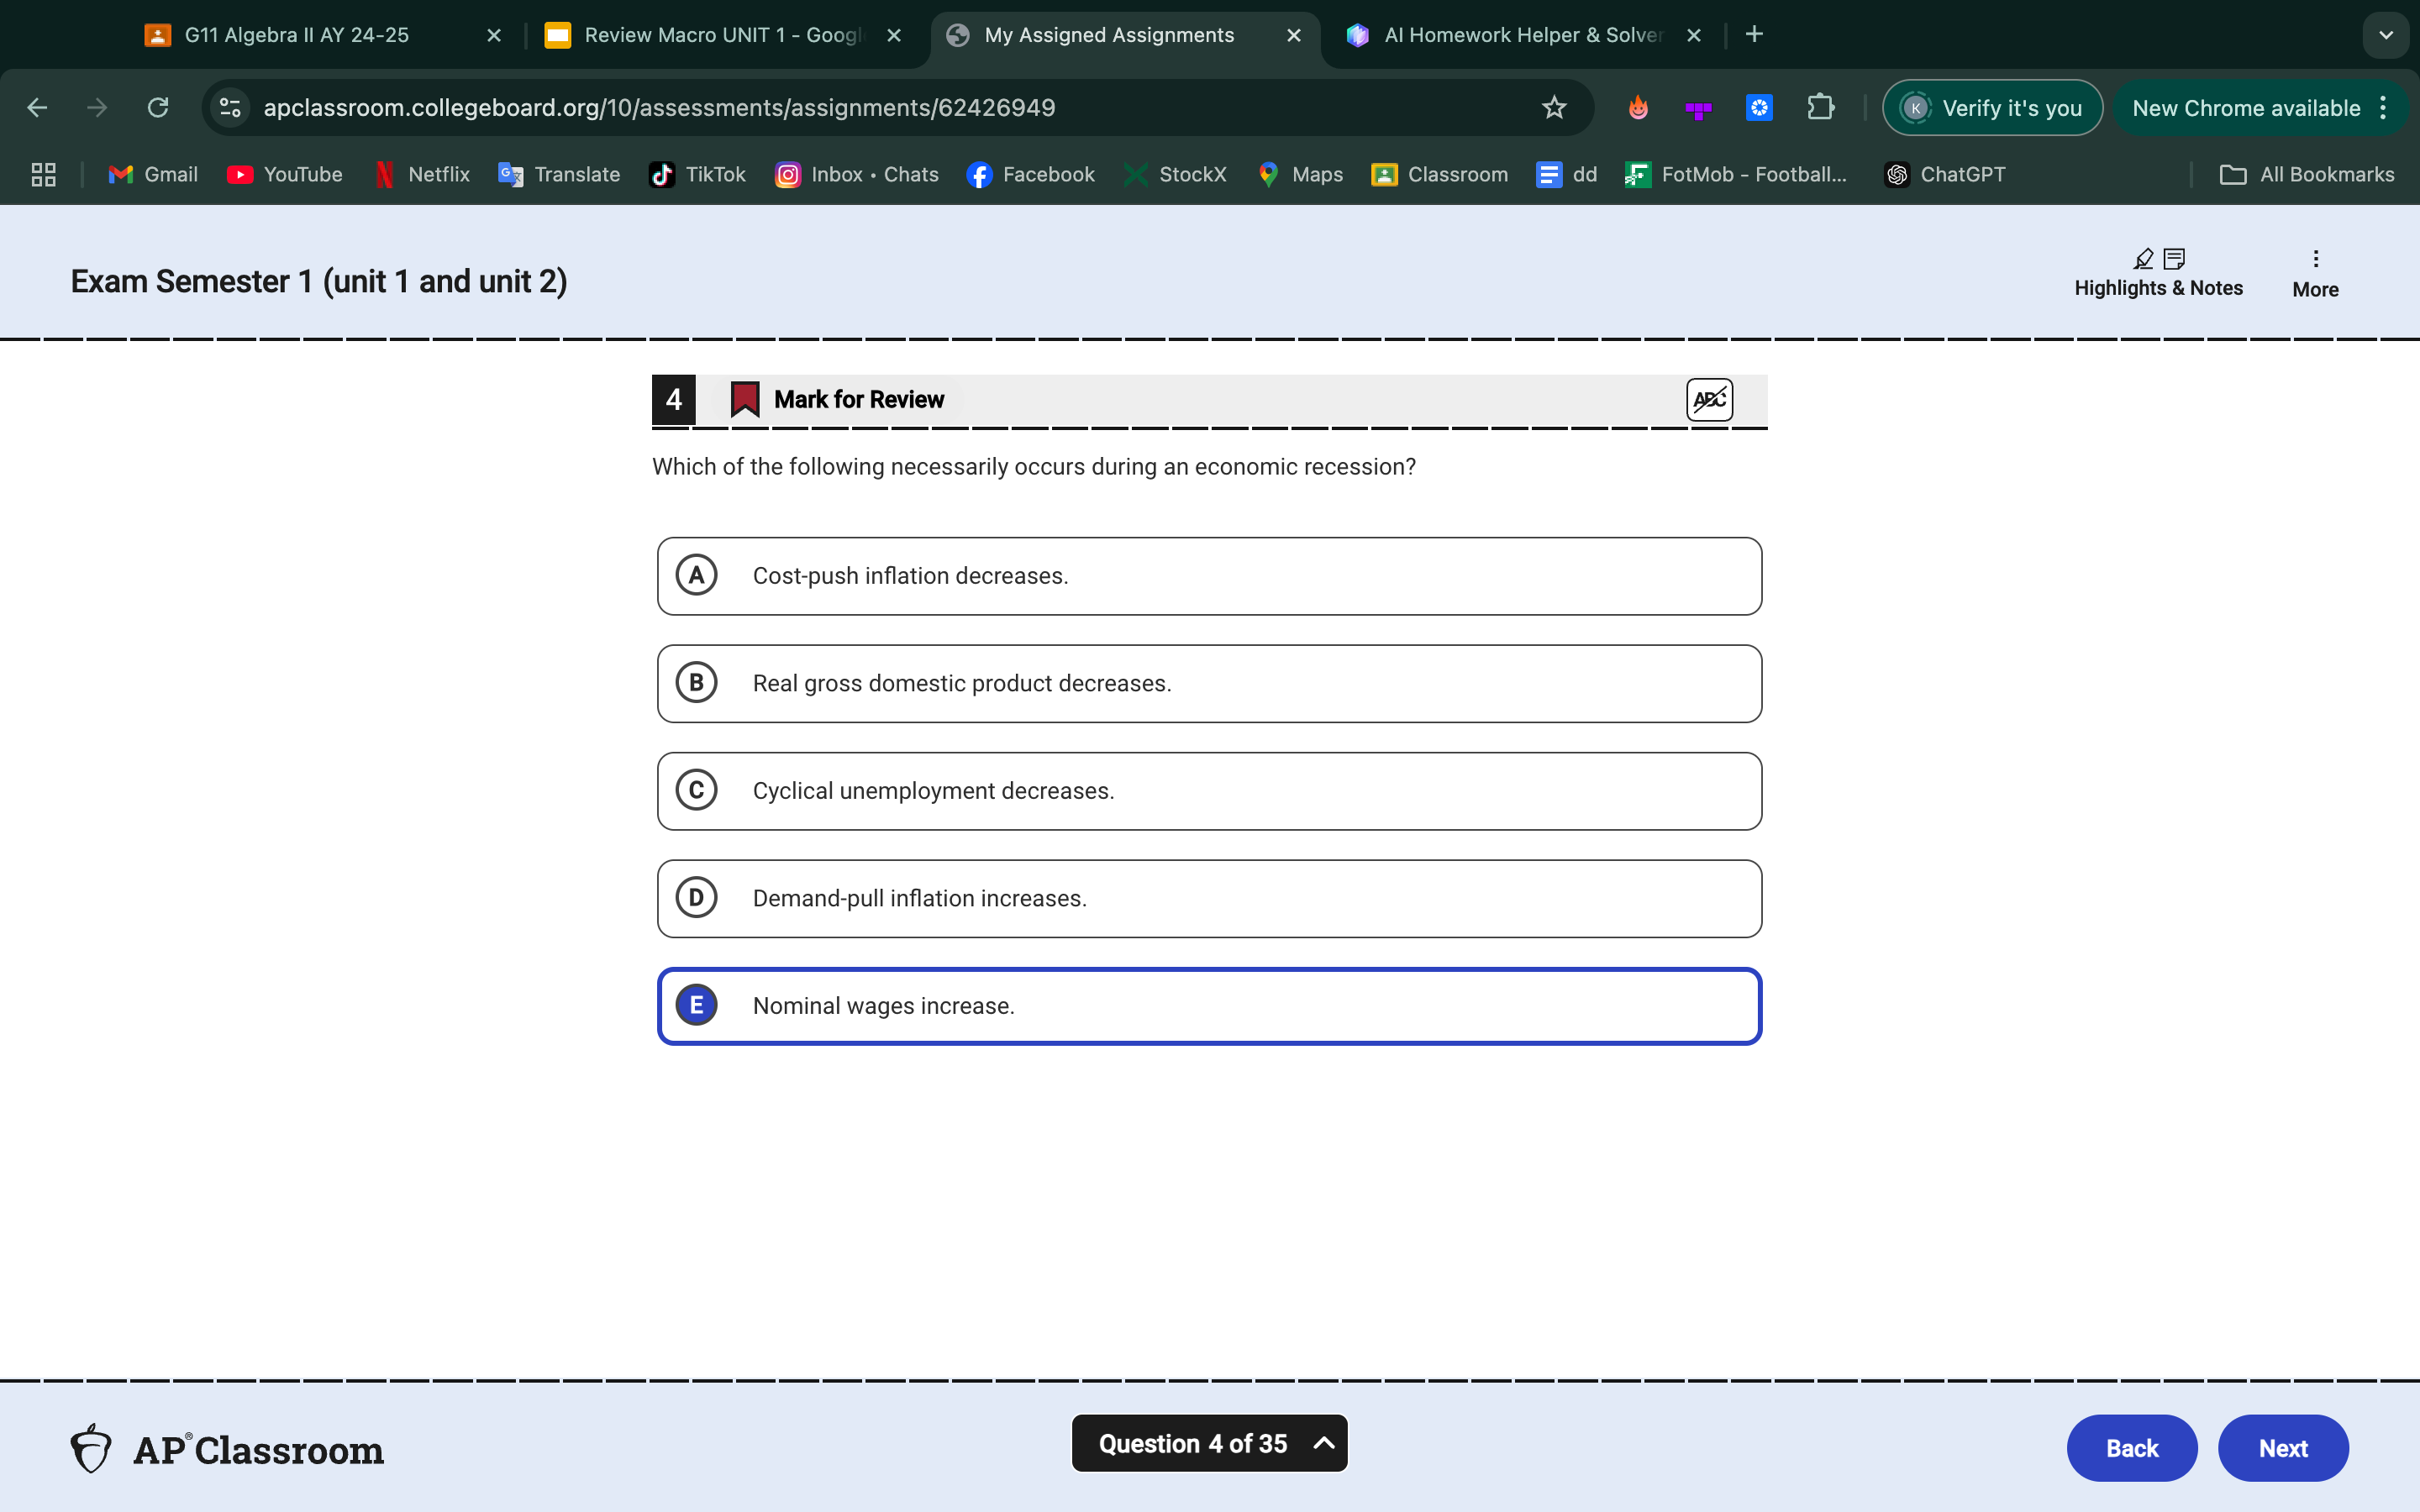2420x1512 pixels.
Task: Close the Review Macro UNIT 1 tab
Action: click(894, 35)
